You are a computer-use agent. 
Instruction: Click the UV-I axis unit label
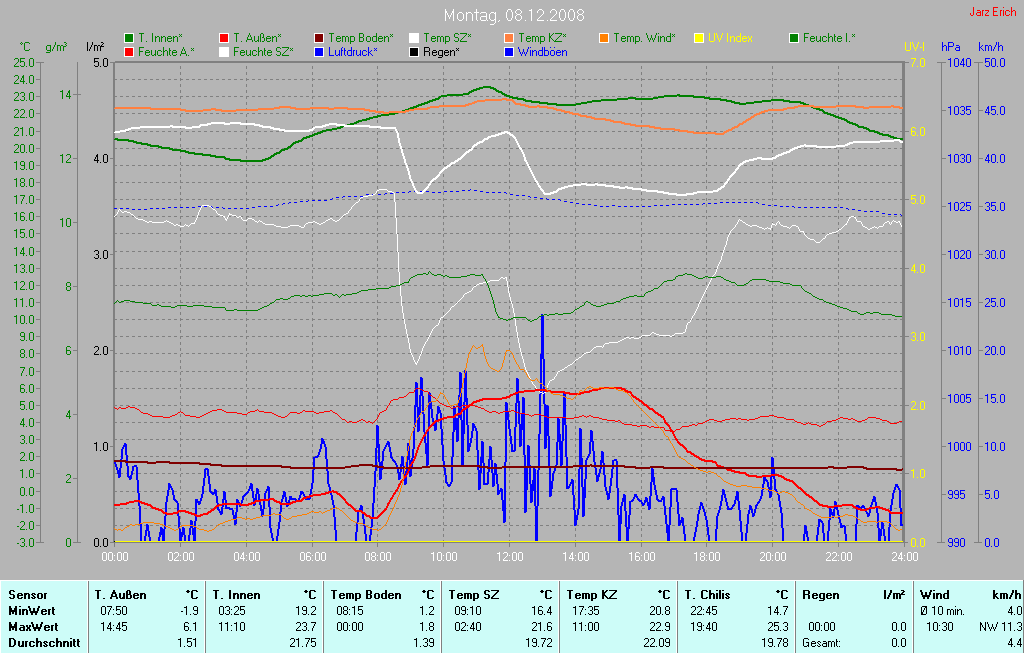pos(914,47)
